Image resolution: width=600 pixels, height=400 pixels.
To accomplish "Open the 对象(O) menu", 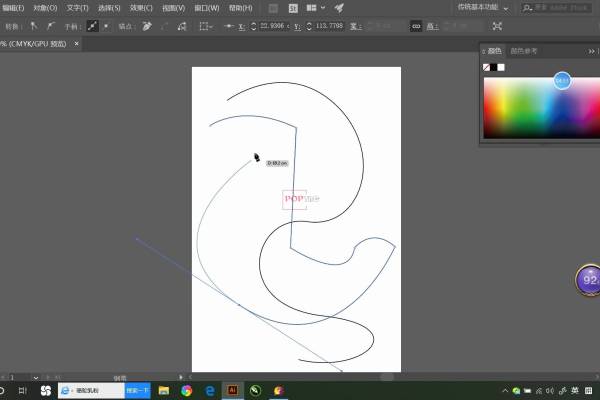I will [x=45, y=8].
